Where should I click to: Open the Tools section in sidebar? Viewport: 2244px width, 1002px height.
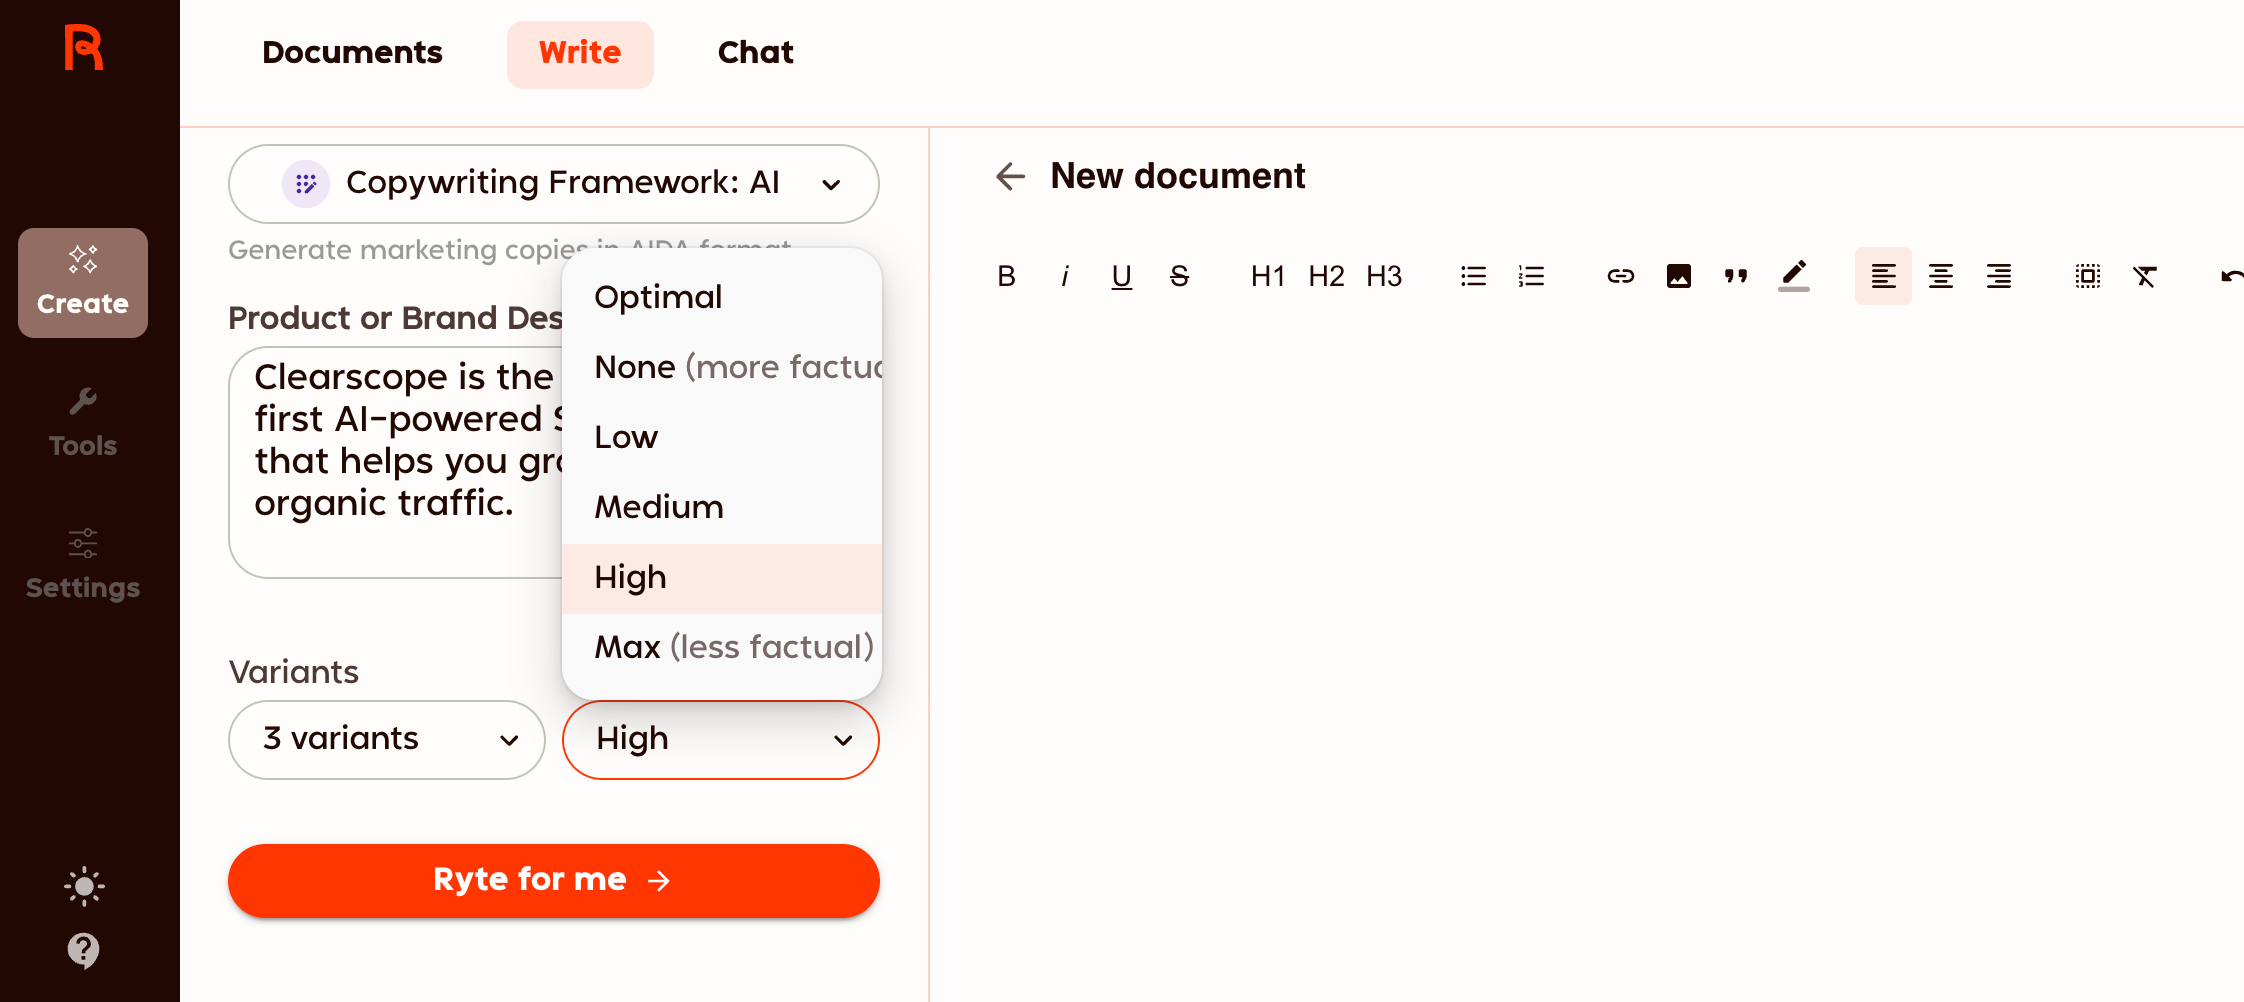click(83, 424)
